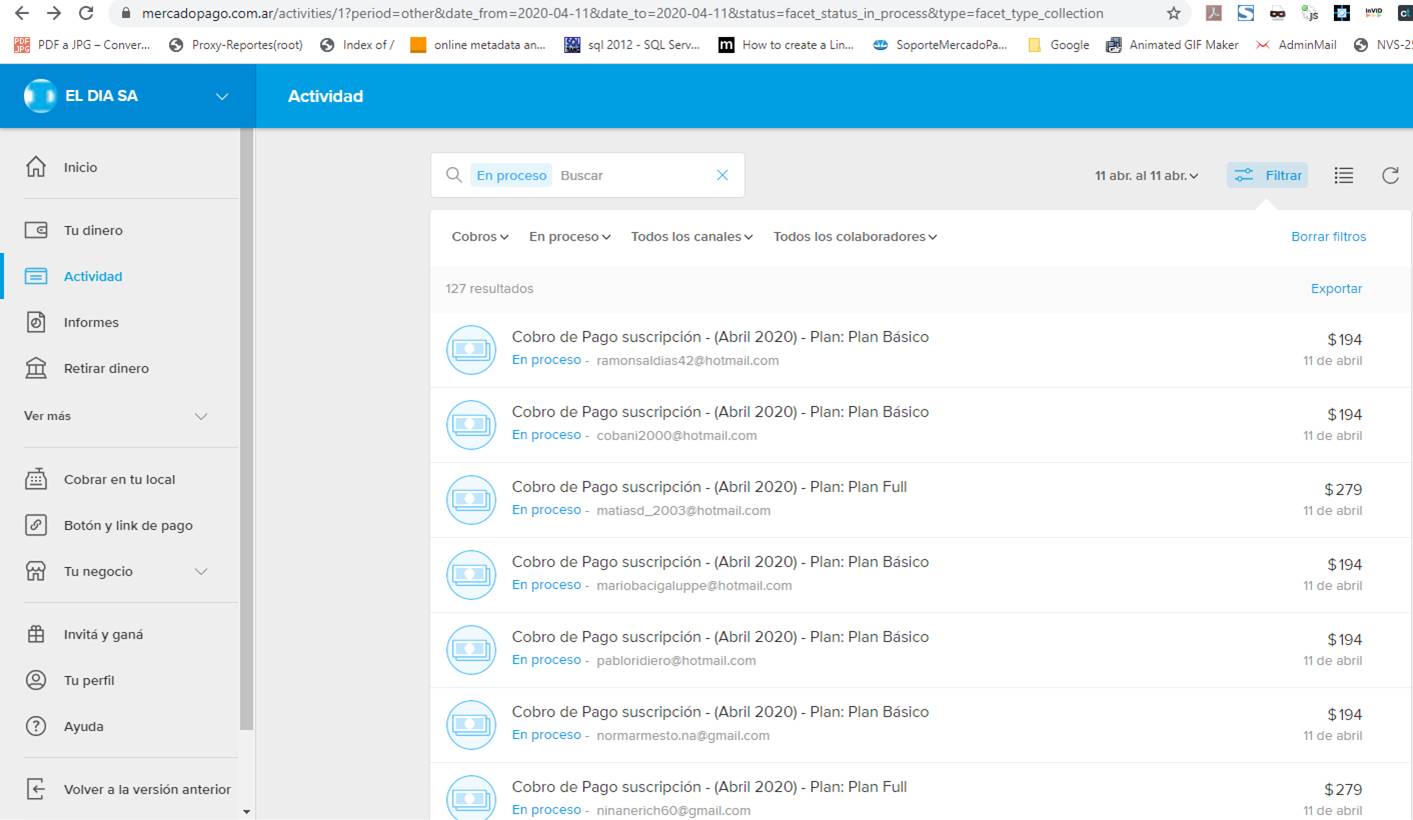The height and width of the screenshot is (820, 1413).
Task: Switch to list view icon near Filtrar
Action: pos(1343,176)
